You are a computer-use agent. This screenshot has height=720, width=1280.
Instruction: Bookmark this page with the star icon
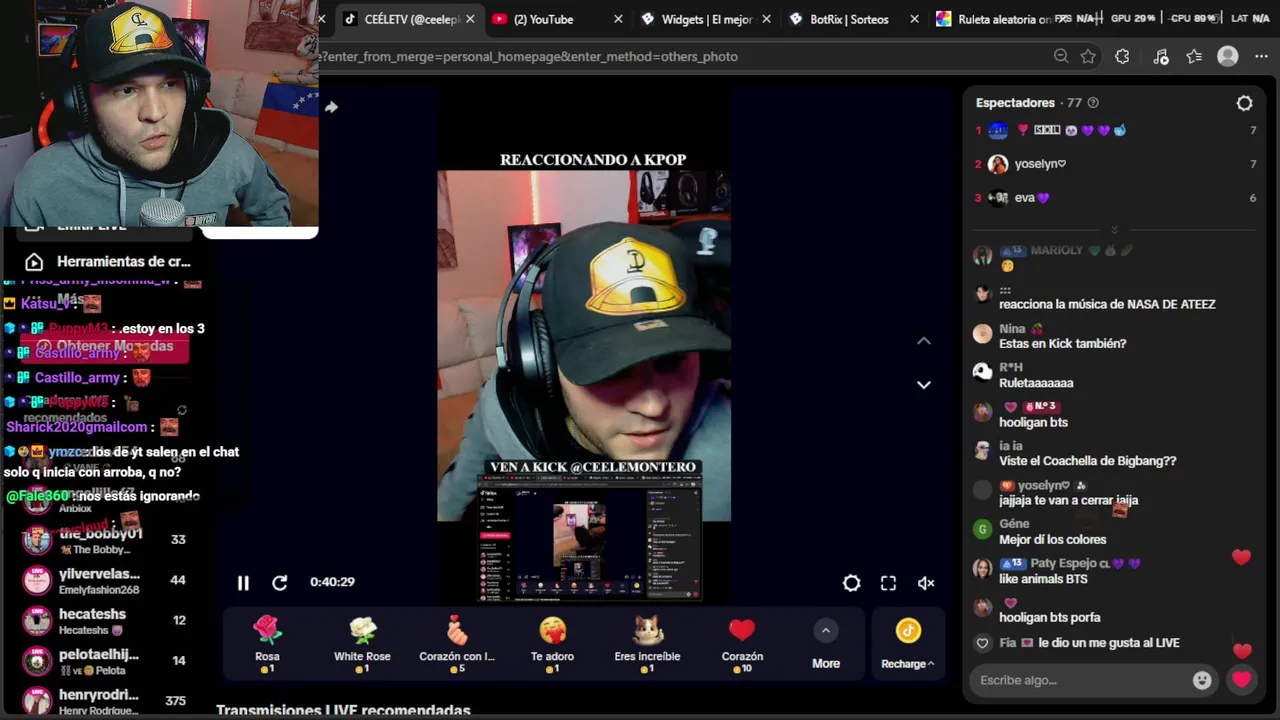click(x=1088, y=56)
